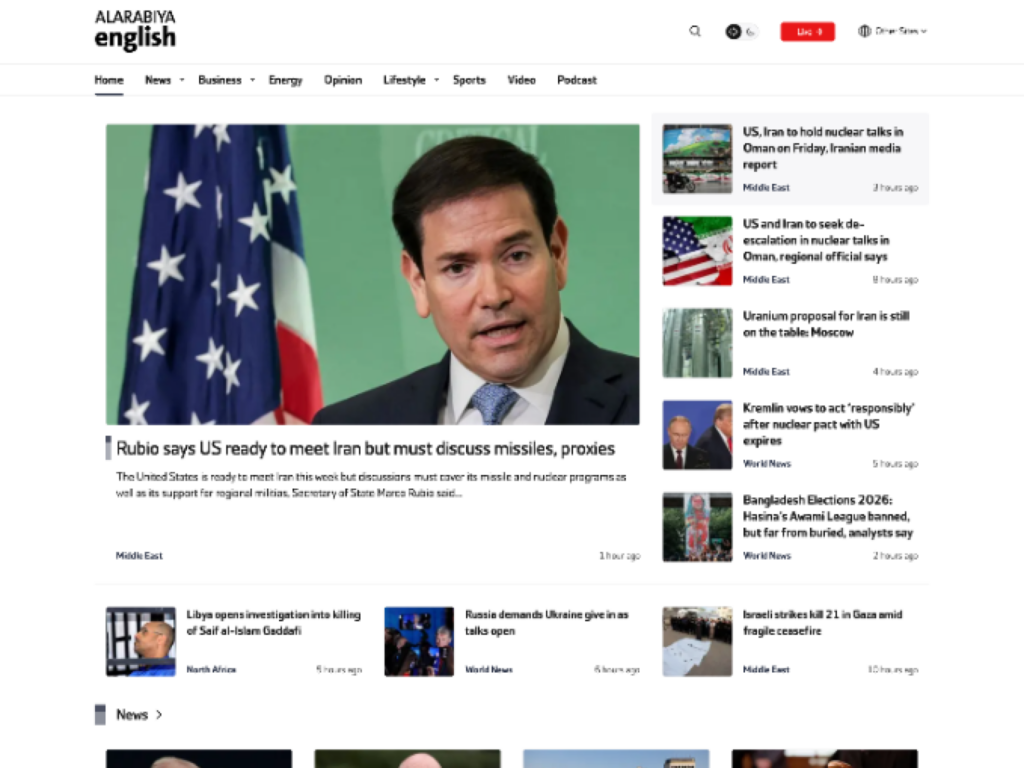The width and height of the screenshot is (1024, 768).
Task: Open the Rubio headline article link
Action: tap(365, 448)
